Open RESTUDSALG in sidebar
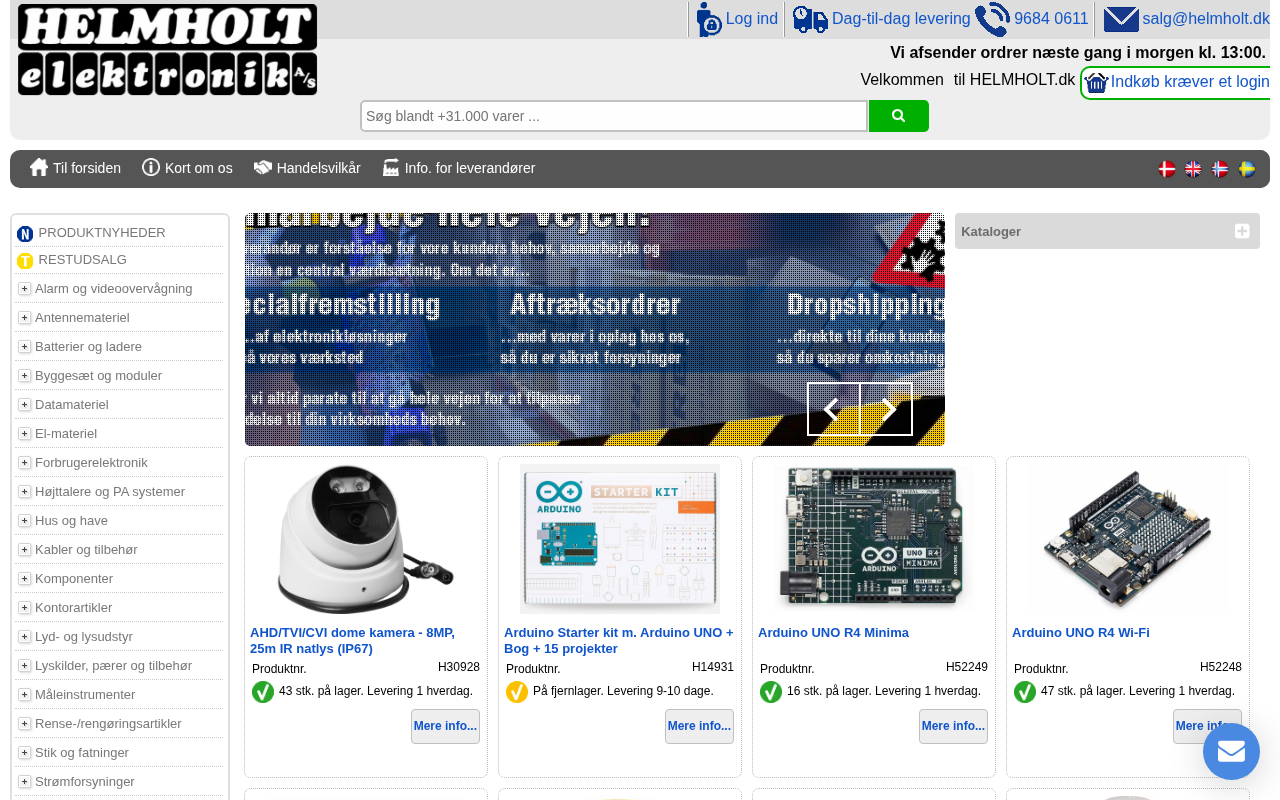Image resolution: width=1280 pixels, height=800 pixels. (83, 260)
